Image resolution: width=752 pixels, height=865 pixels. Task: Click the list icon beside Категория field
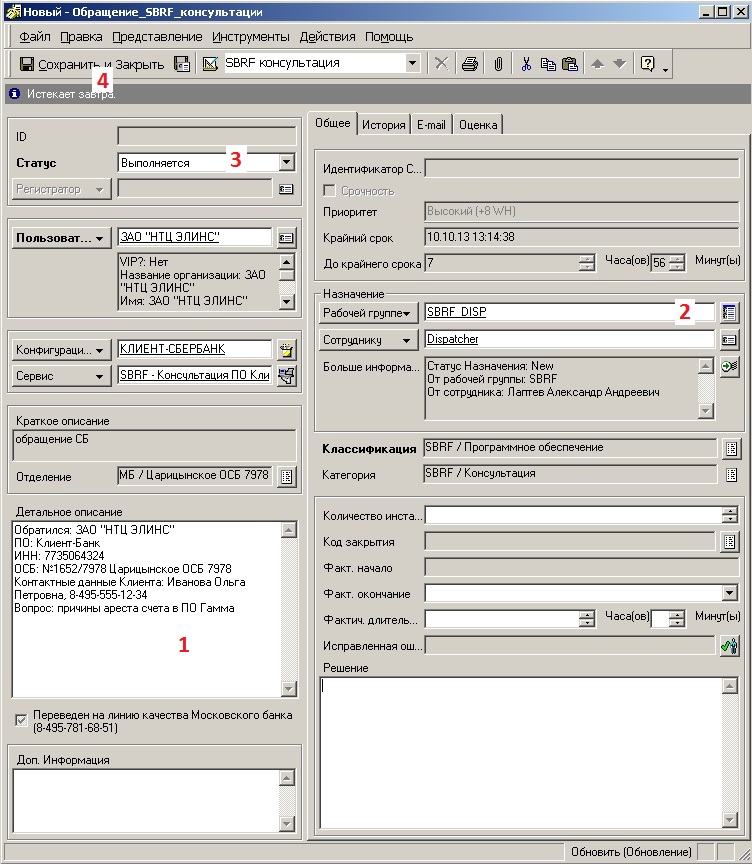[731, 474]
